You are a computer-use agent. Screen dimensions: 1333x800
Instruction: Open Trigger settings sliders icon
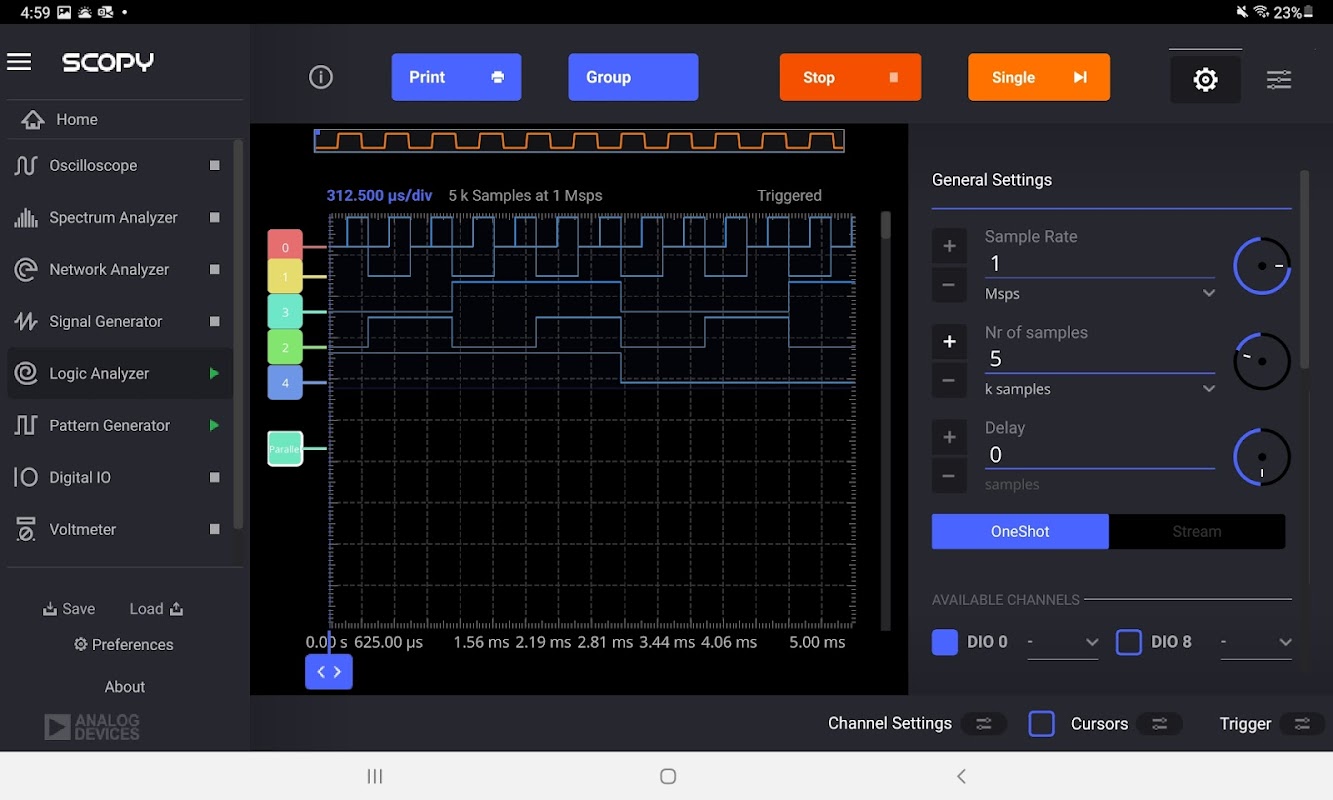coord(1302,724)
